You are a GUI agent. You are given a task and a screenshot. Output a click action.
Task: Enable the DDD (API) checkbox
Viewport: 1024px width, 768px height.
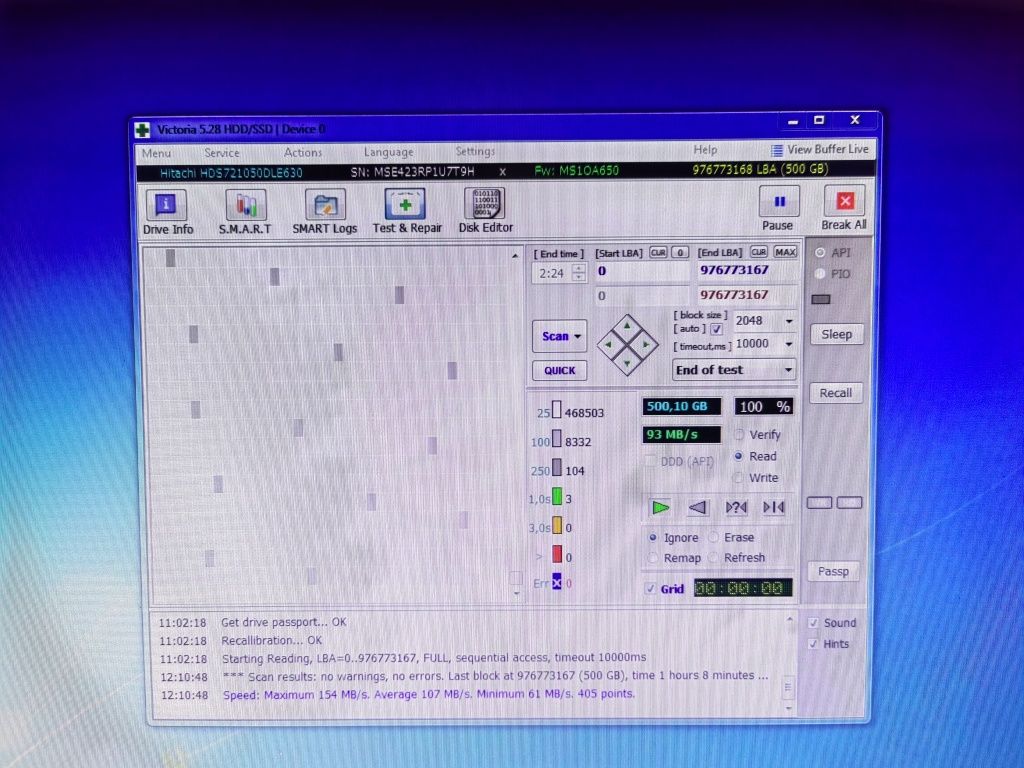coord(650,461)
